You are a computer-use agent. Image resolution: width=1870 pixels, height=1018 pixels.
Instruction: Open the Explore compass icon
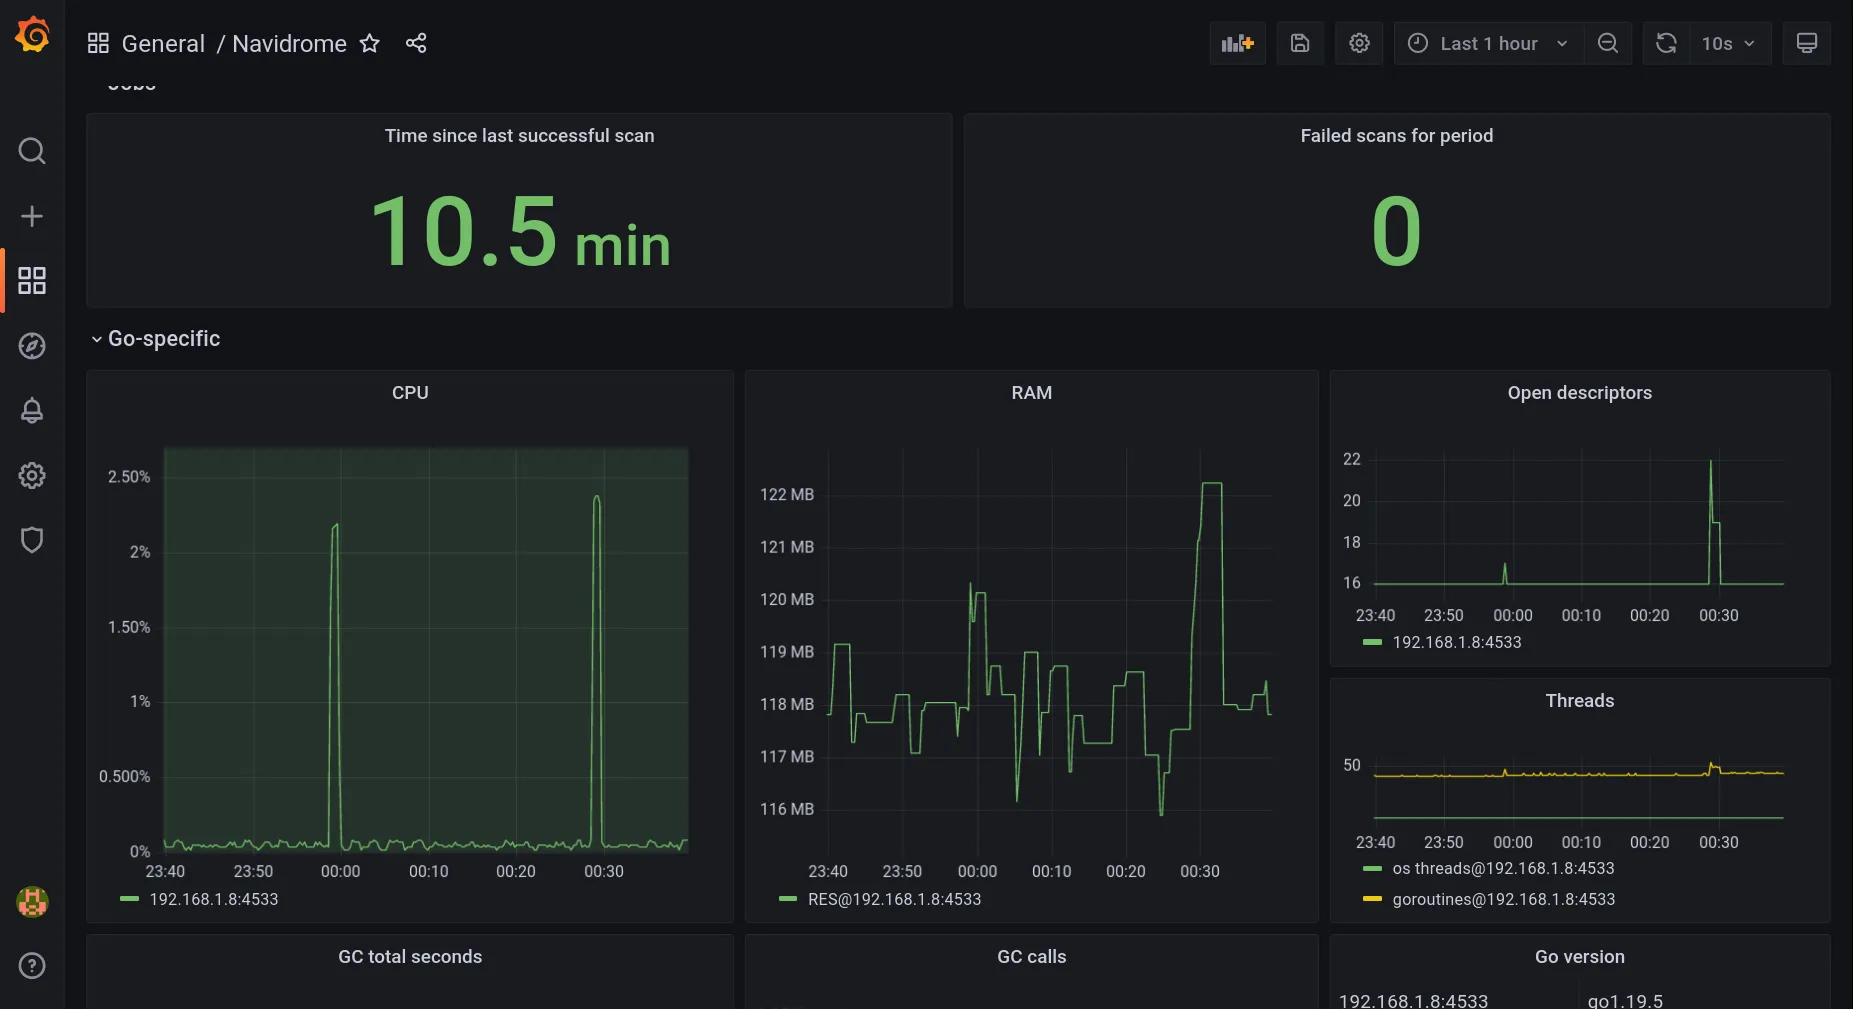pyautogui.click(x=32, y=346)
